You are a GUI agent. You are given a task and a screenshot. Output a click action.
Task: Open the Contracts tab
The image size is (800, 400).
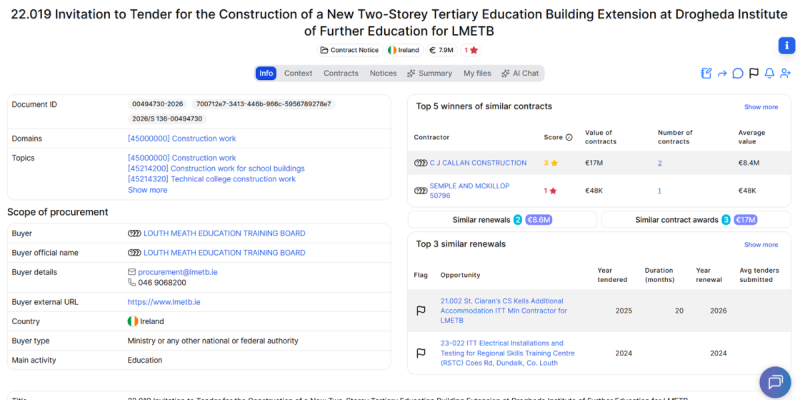(x=341, y=73)
